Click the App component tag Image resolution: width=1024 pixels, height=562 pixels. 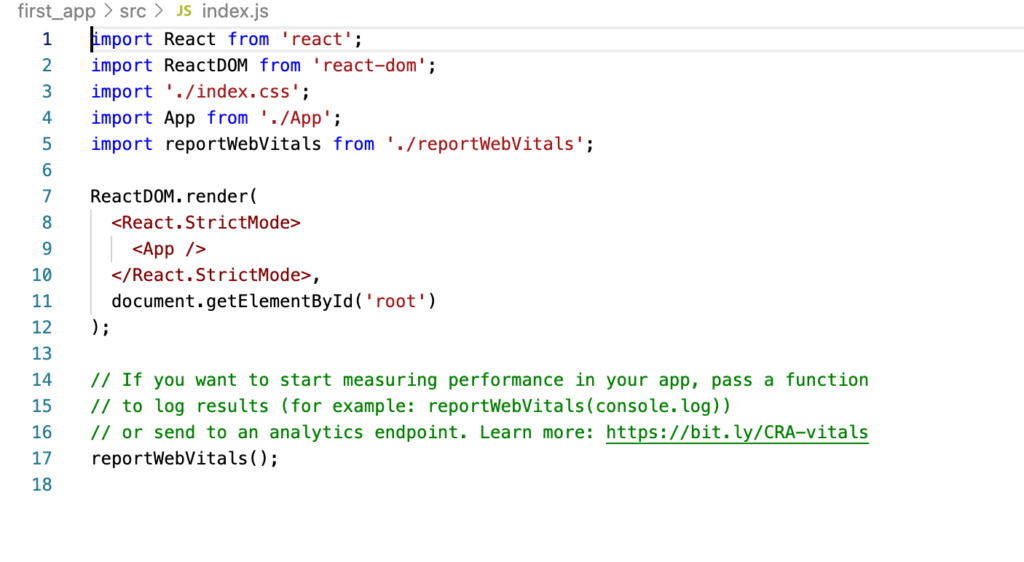[169, 249]
